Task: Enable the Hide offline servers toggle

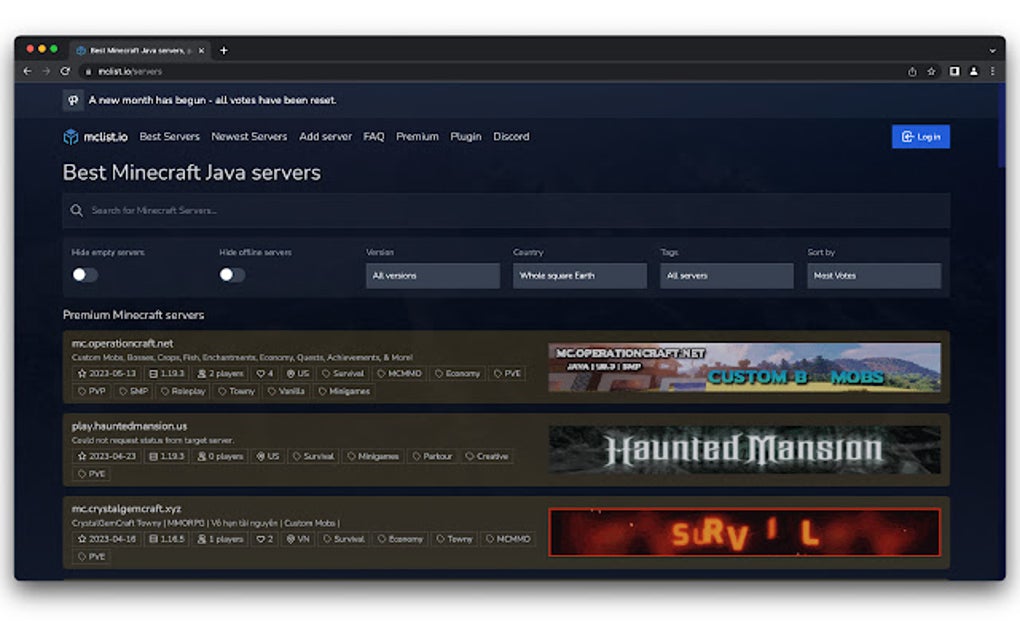Action: (x=232, y=274)
